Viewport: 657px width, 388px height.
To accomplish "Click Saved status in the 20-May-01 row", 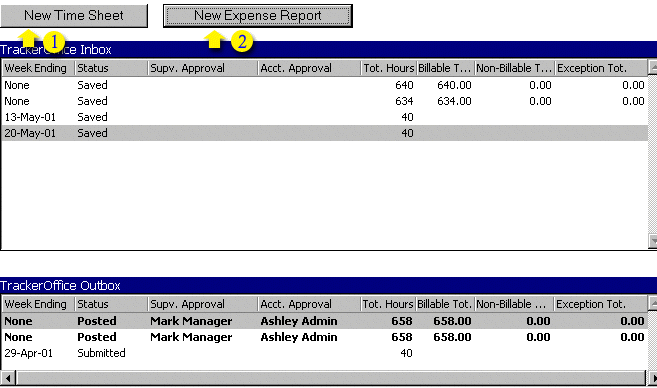I will tap(92, 133).
